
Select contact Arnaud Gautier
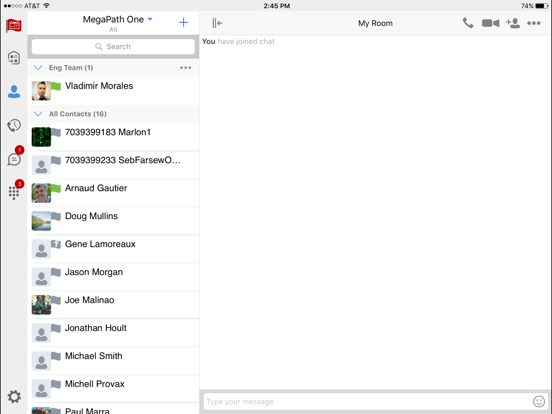point(113,193)
